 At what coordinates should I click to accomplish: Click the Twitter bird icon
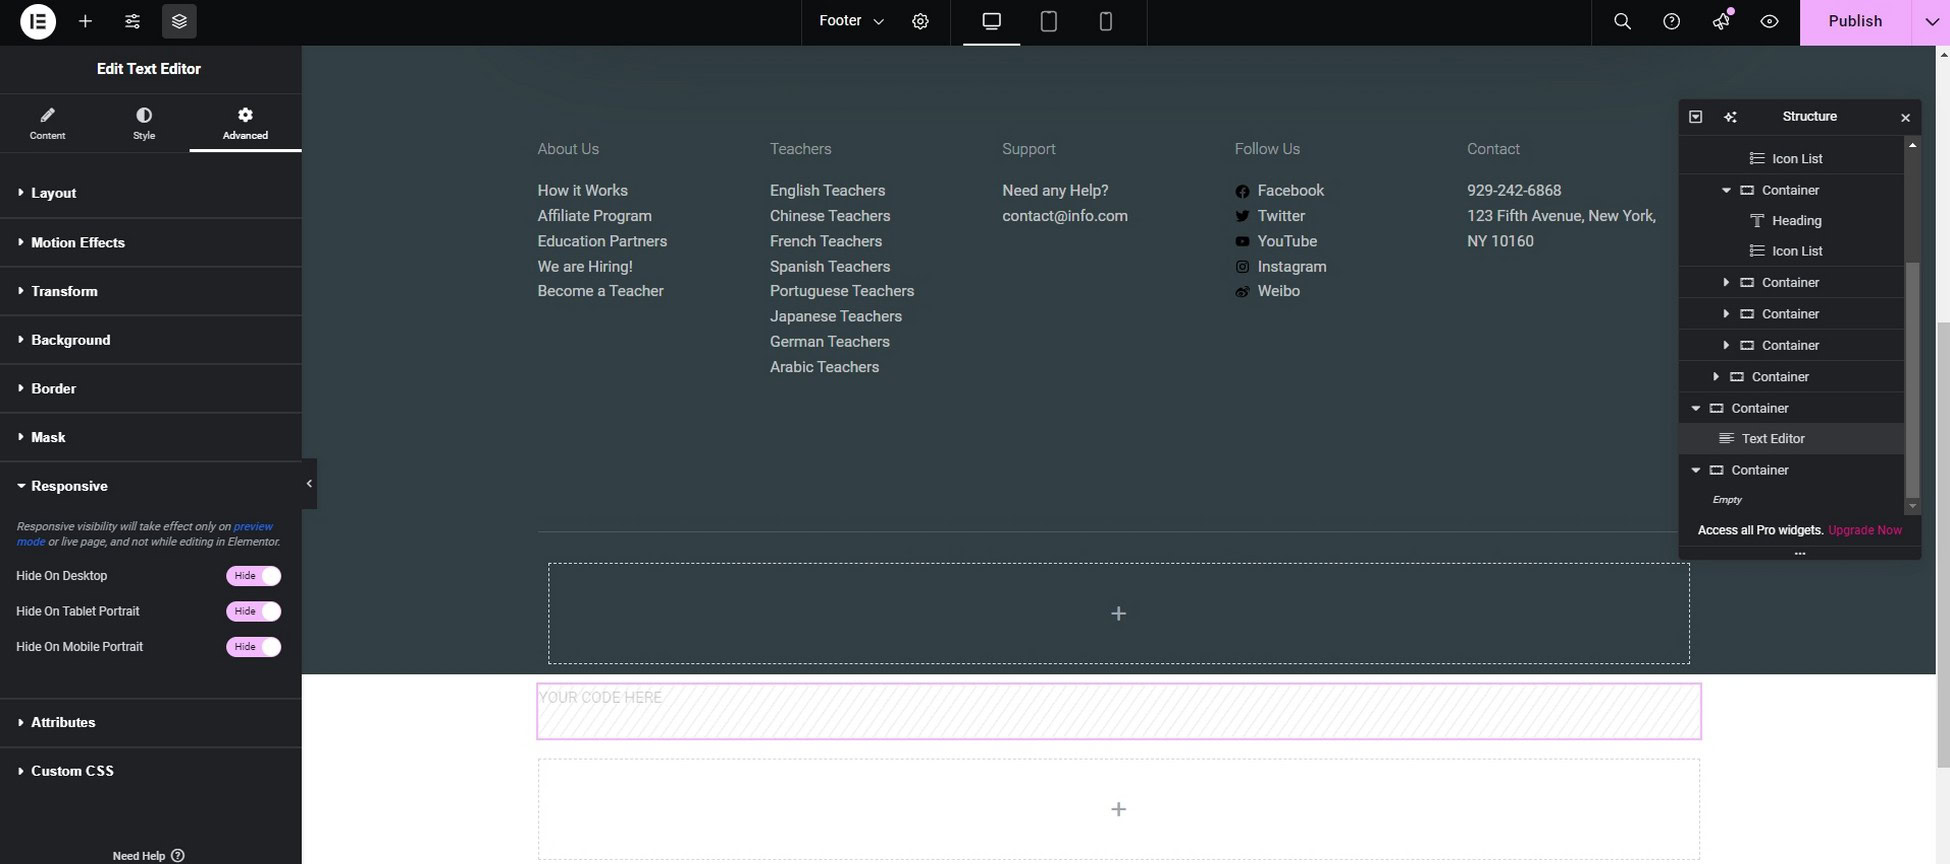(x=1242, y=216)
